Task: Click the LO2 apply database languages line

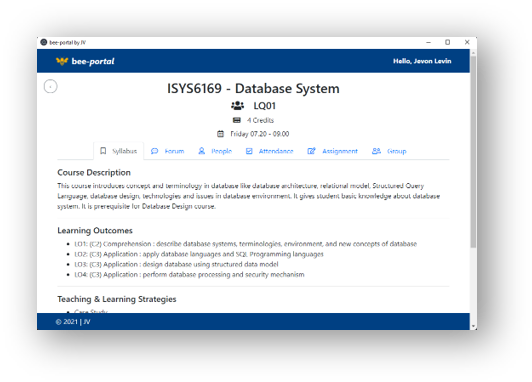Action: click(x=199, y=254)
